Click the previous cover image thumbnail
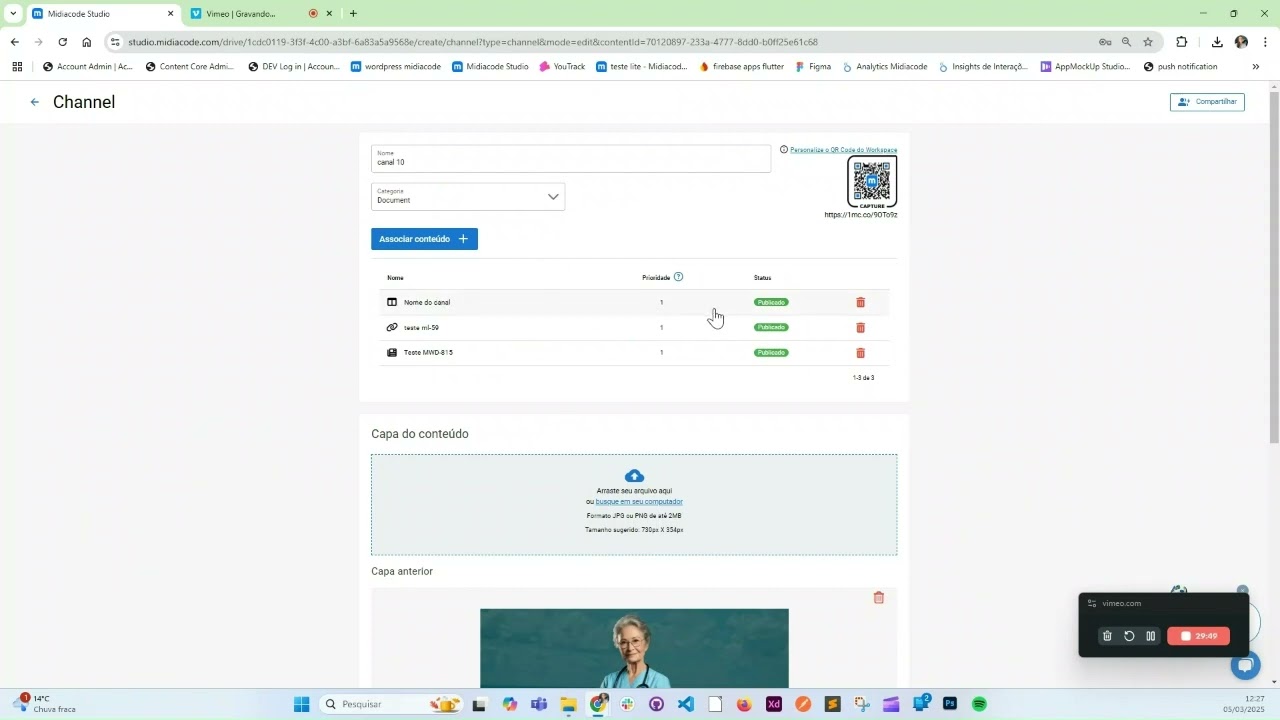Screen dimensions: 1280x720 point(634,648)
